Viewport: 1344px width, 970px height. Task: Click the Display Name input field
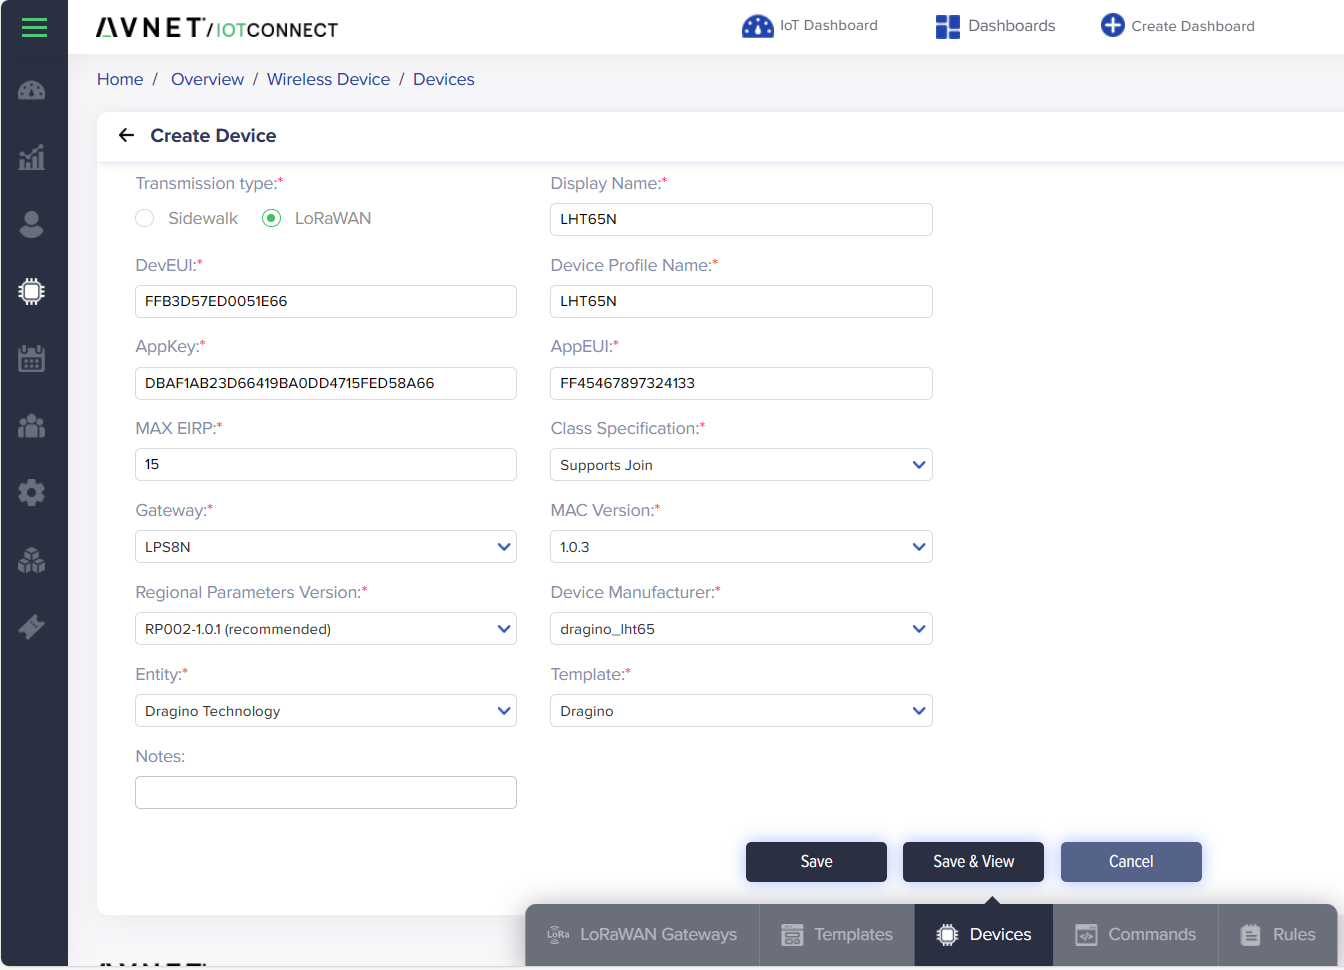click(x=741, y=219)
